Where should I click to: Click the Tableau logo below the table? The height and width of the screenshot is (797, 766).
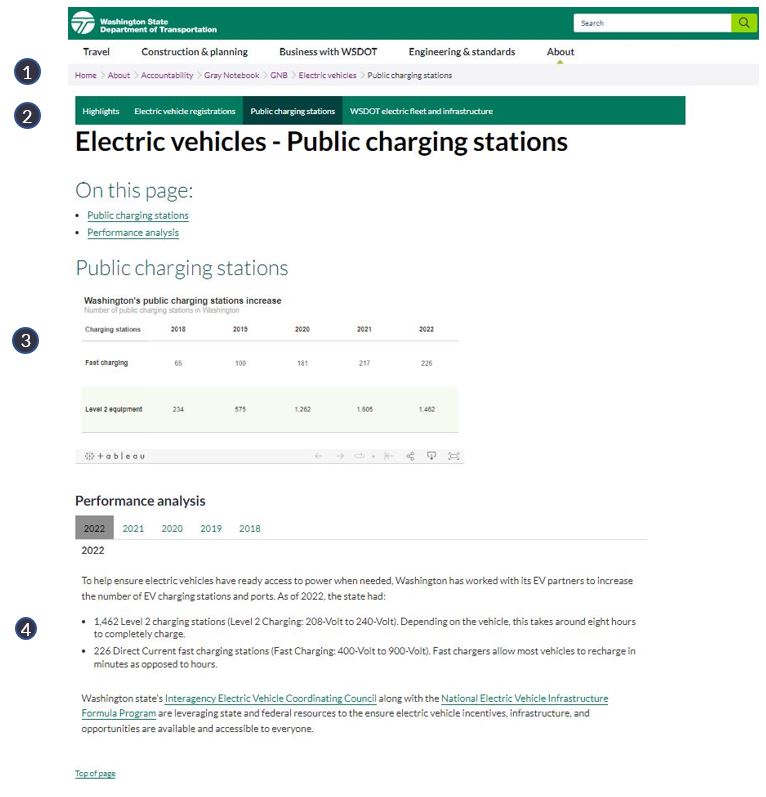tap(115, 456)
